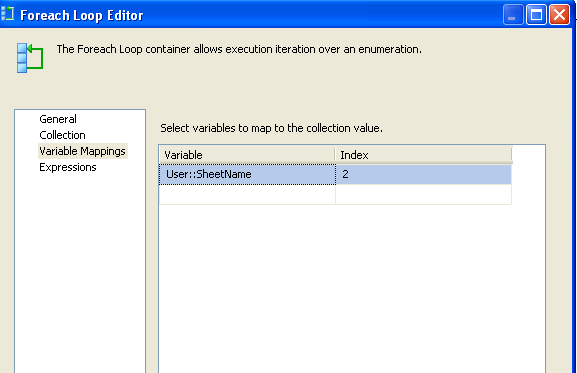Minimize the Foreach Loop Editor window
577x373 pixels.
pos(513,15)
